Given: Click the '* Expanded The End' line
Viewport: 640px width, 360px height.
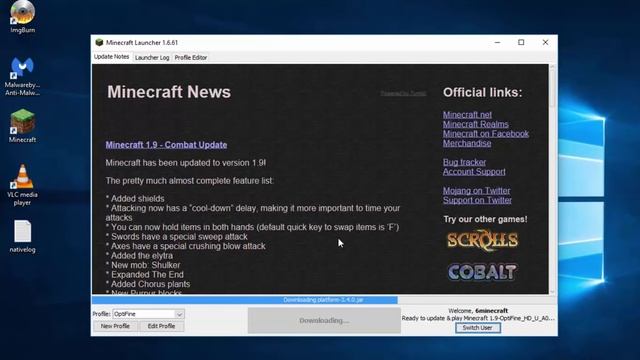Looking at the screenshot, I should coord(144,275).
